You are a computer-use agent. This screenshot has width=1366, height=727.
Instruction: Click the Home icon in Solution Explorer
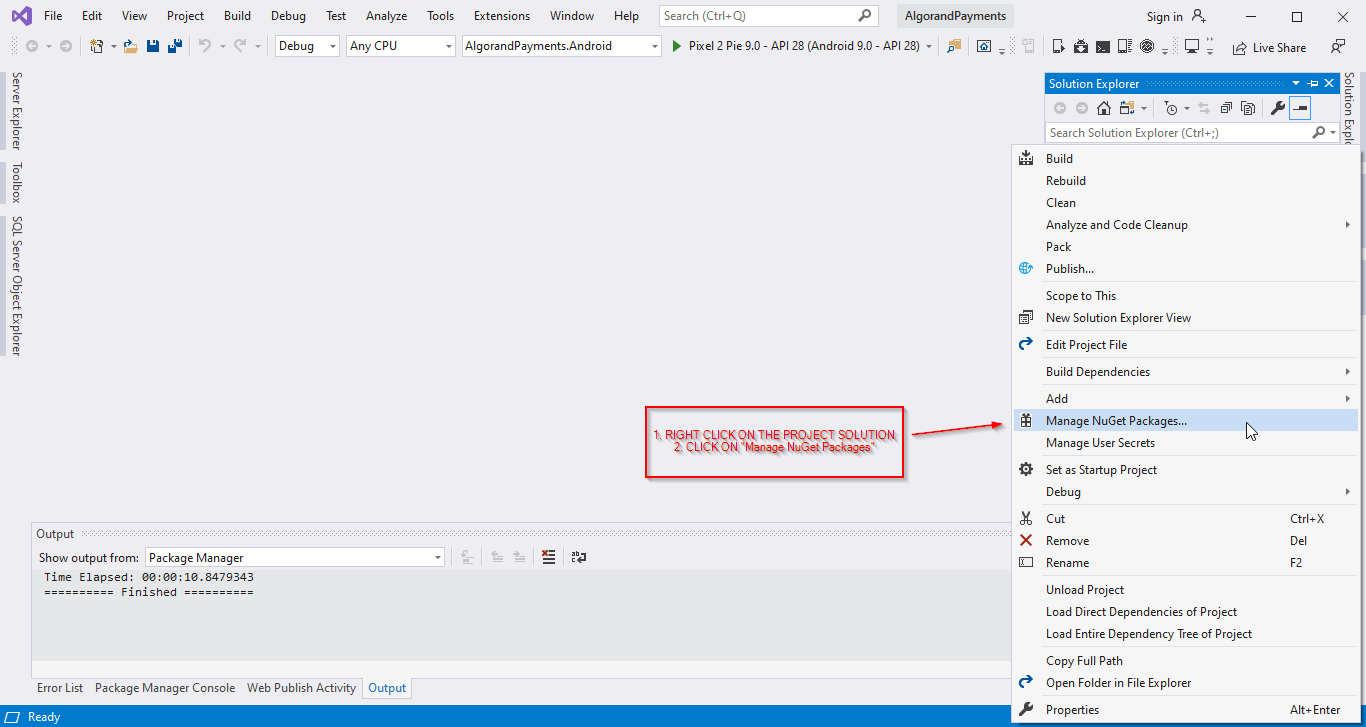tap(1104, 108)
